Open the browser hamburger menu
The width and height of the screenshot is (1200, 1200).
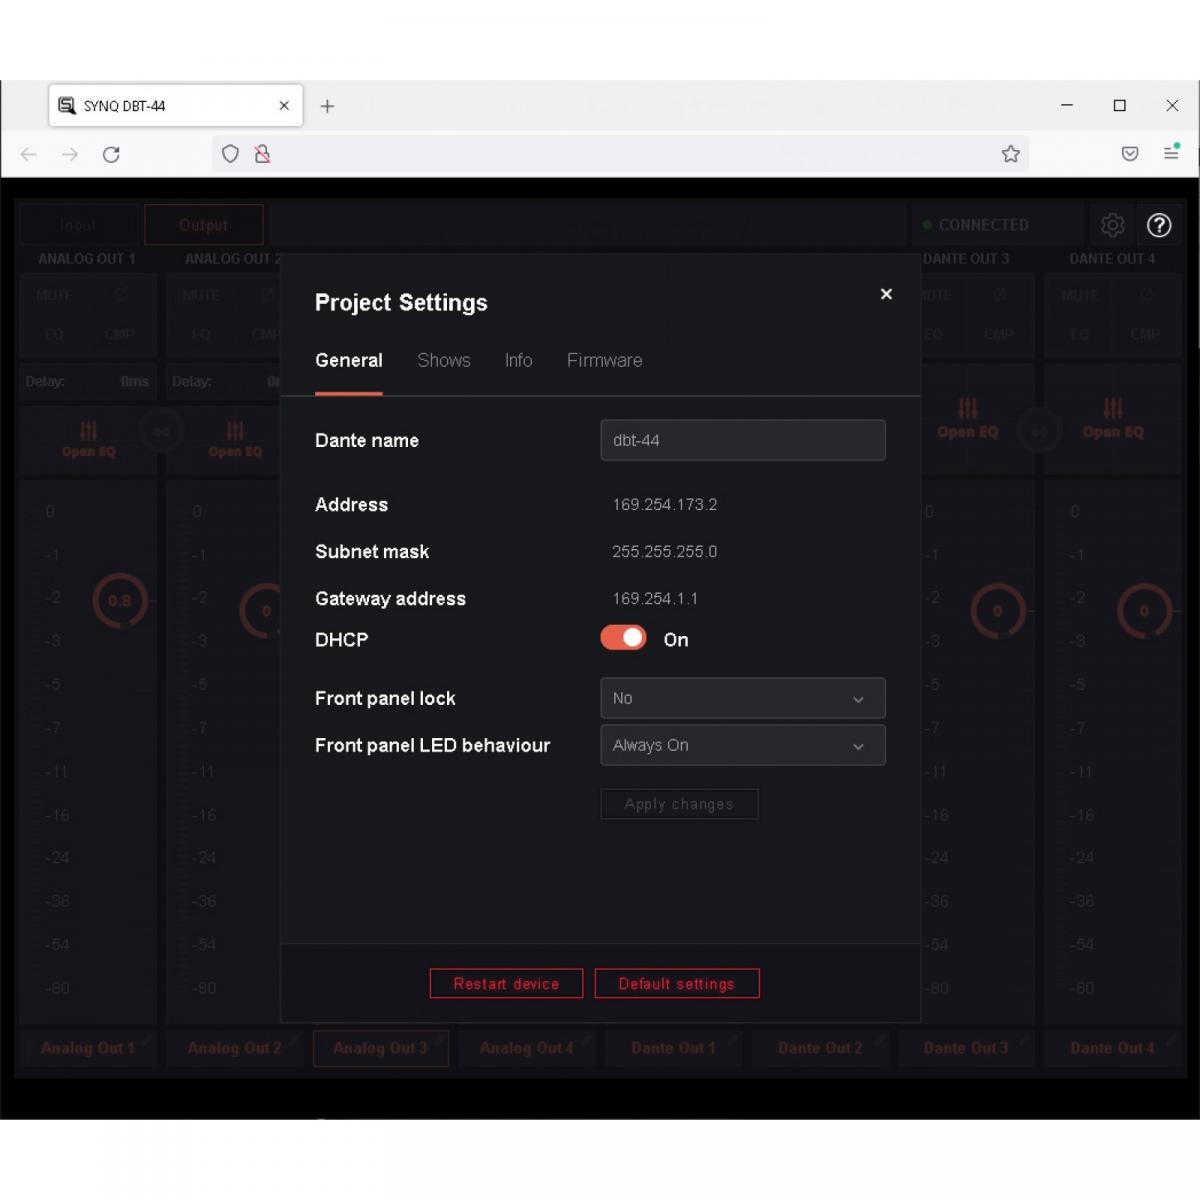(x=1171, y=153)
